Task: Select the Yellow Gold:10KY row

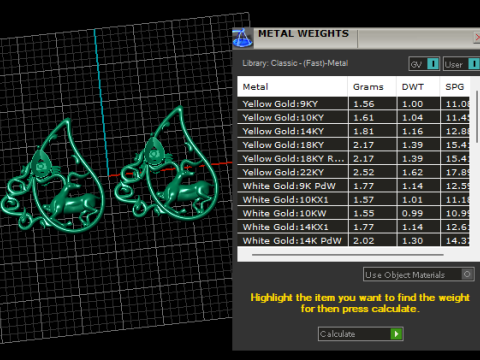Action: pos(353,118)
